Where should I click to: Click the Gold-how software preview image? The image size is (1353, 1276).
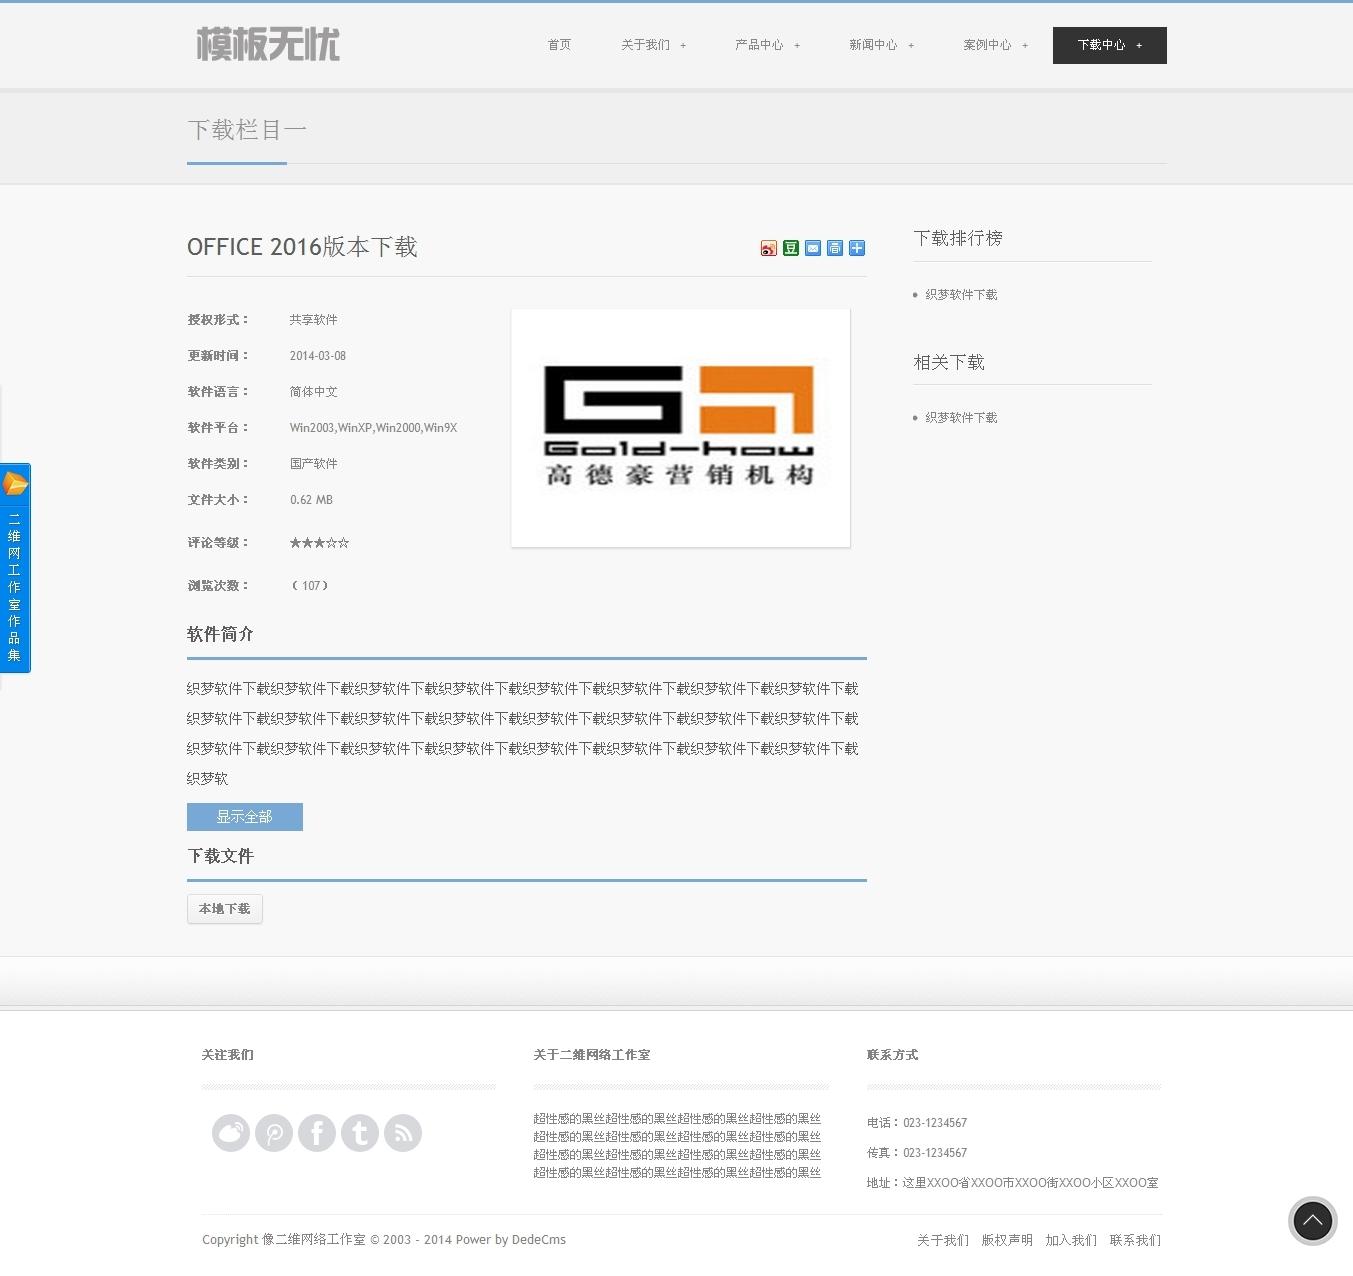point(680,428)
